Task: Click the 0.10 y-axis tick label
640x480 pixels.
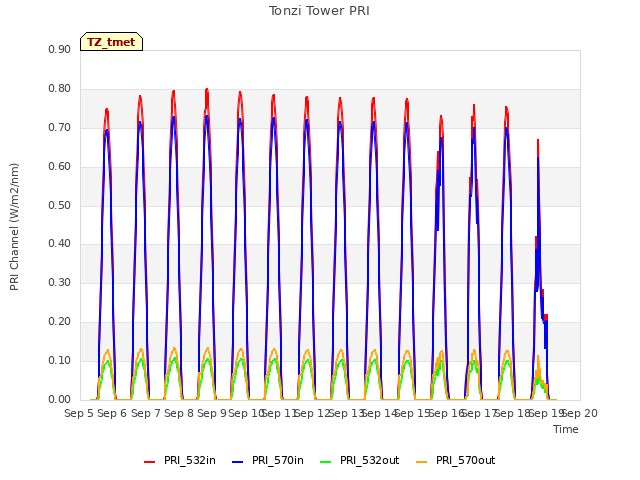Action: point(60,360)
